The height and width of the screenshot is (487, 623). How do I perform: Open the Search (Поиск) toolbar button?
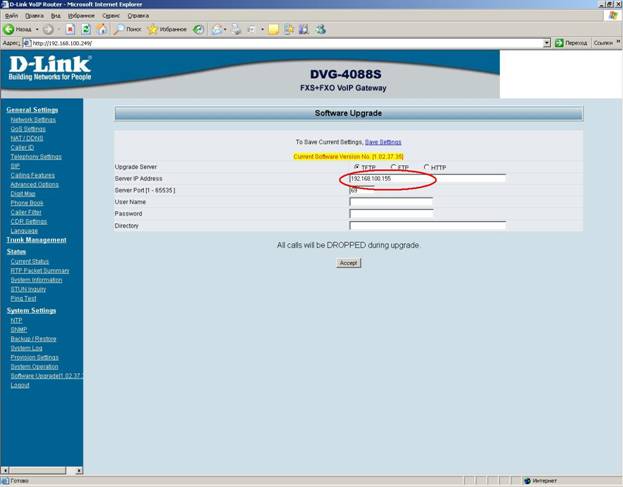pyautogui.click(x=127, y=29)
